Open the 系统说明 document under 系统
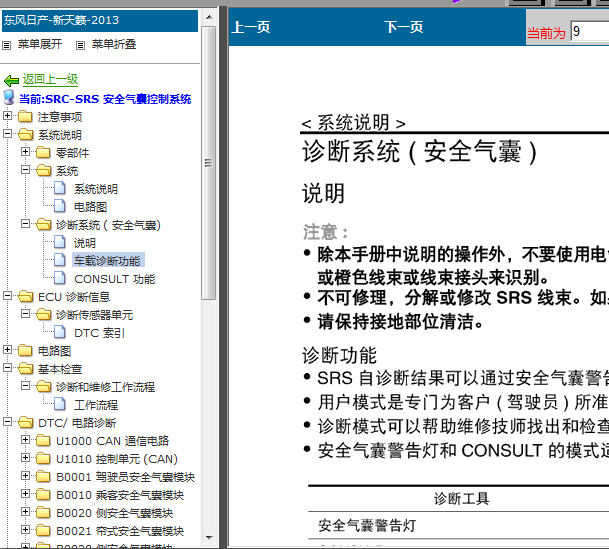 tap(96, 189)
